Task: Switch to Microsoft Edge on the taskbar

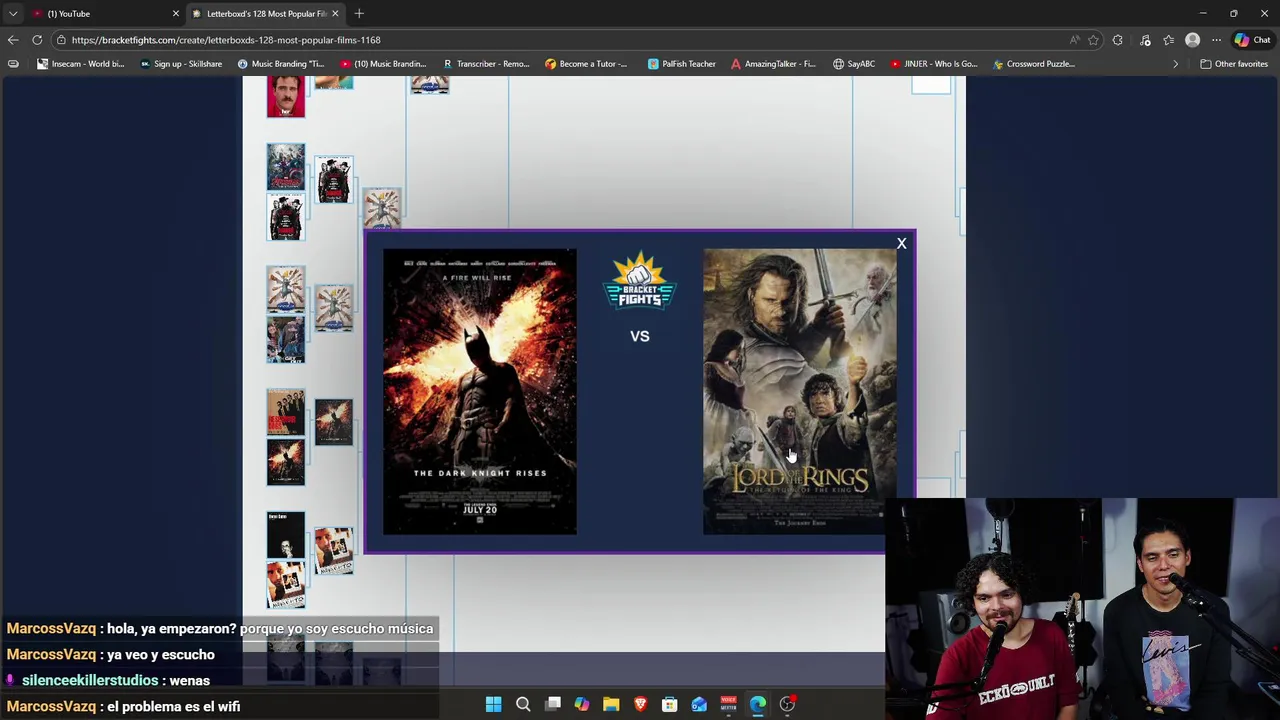Action: [758, 704]
